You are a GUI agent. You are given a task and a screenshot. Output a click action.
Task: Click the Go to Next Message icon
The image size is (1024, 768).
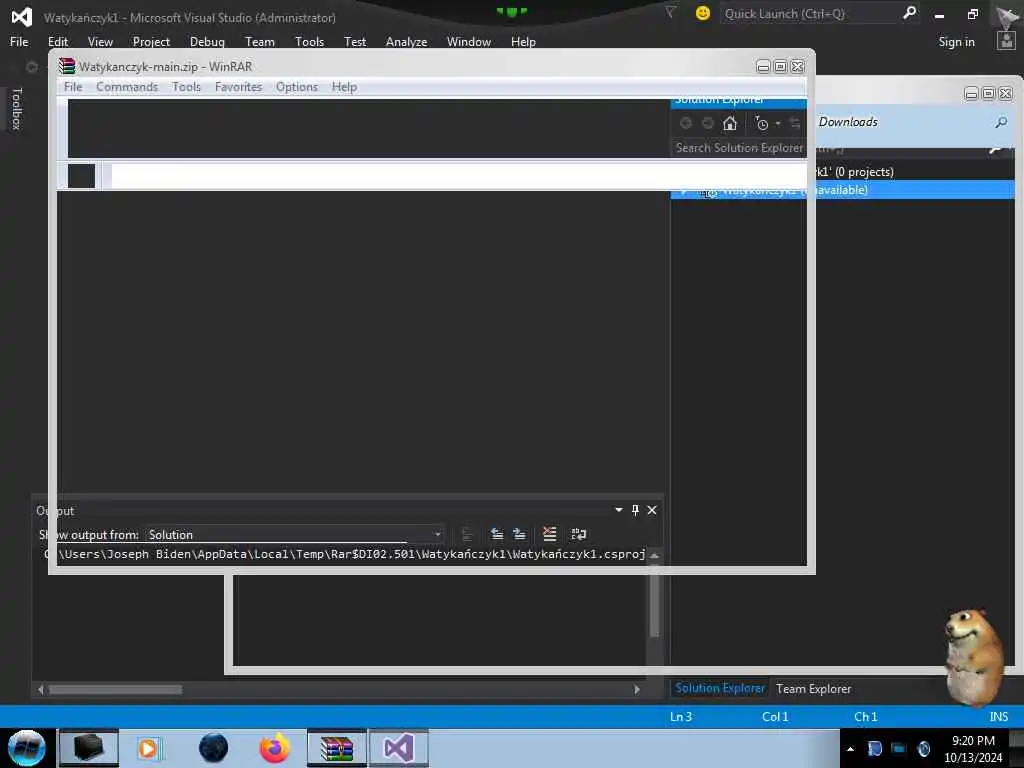click(x=519, y=534)
